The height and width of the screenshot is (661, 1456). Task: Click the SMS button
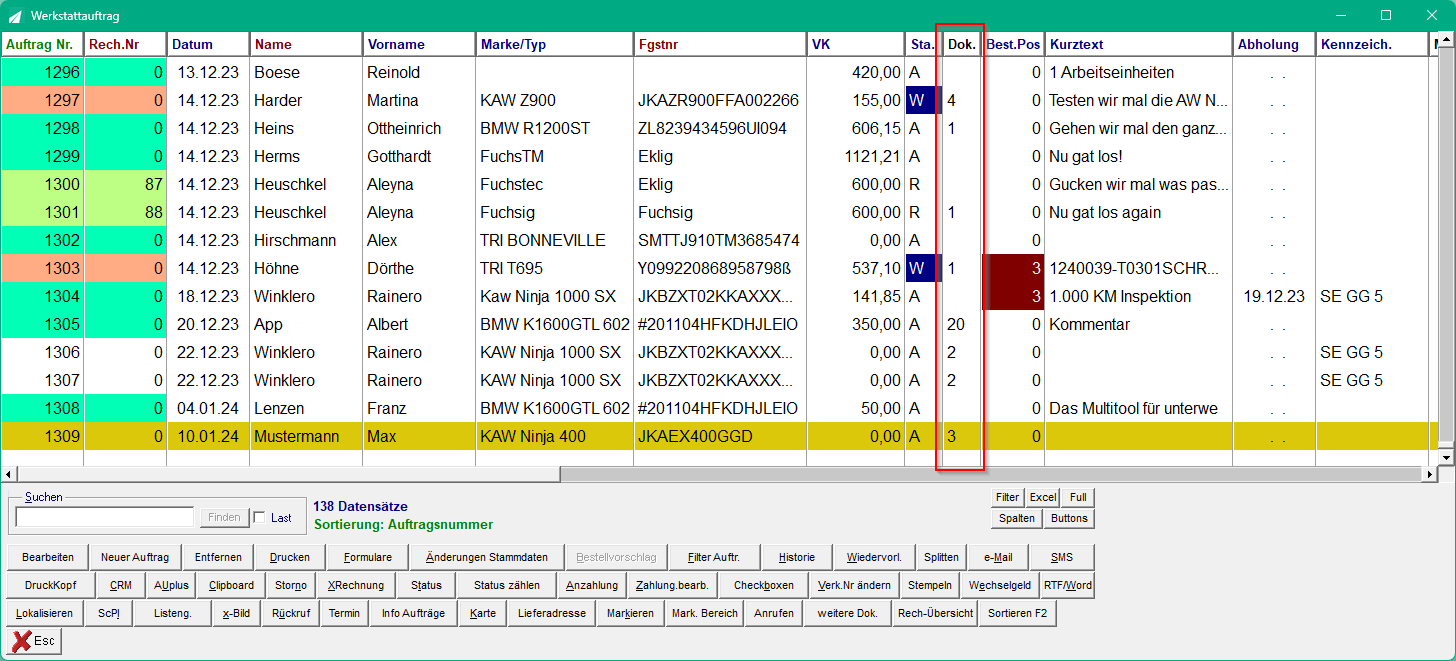point(1062,557)
